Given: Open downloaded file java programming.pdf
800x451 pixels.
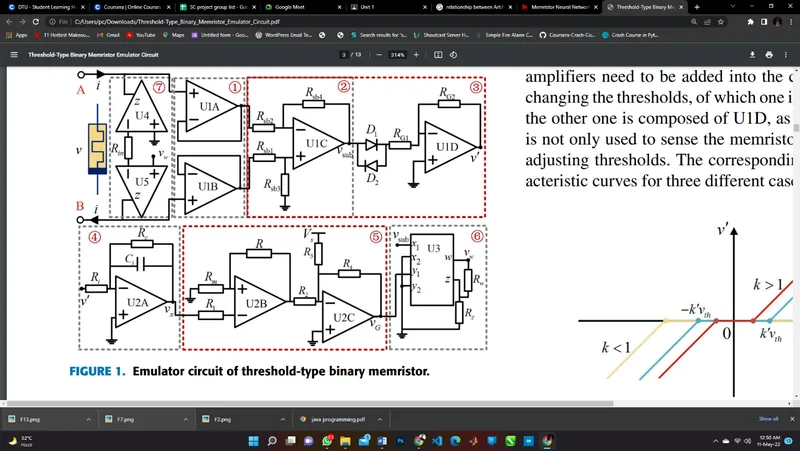Looking at the screenshot, I should click(x=334, y=419).
